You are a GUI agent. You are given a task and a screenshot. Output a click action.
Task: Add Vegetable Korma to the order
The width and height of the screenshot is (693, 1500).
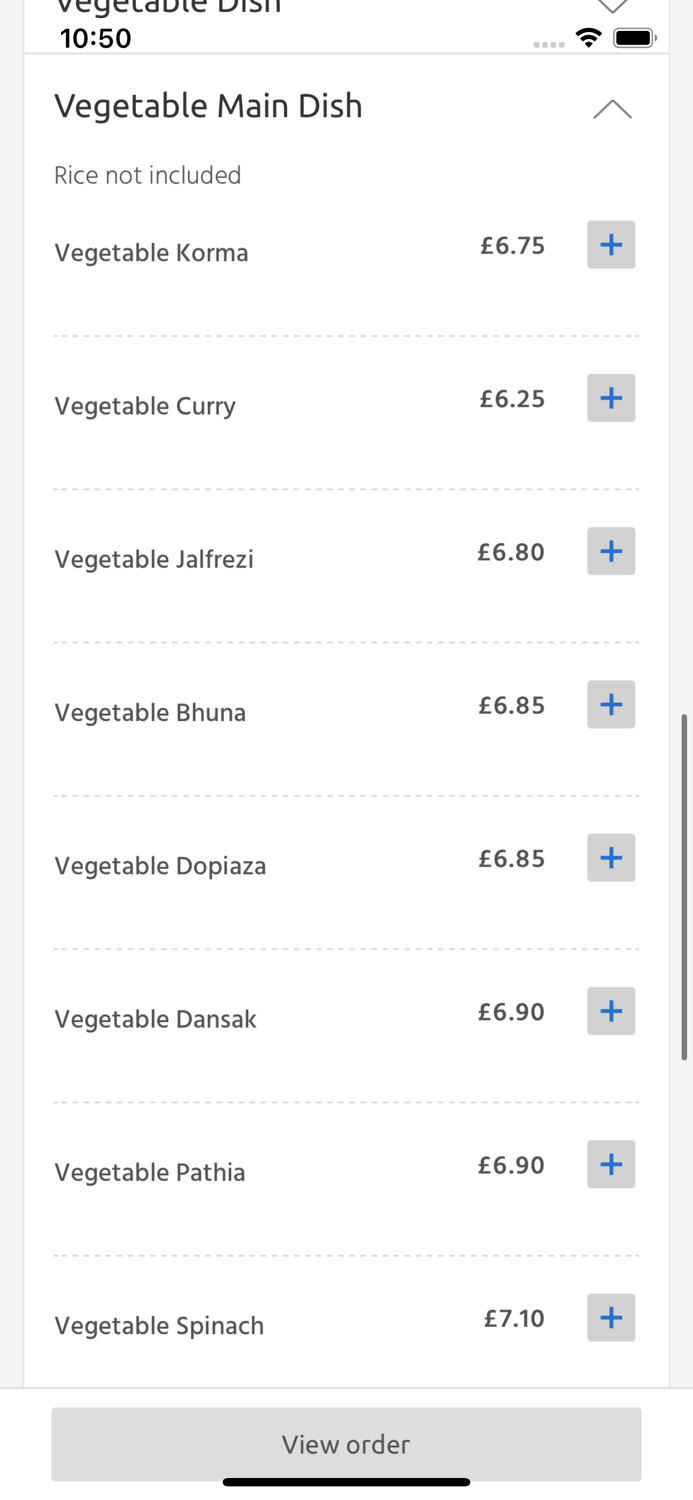[611, 244]
